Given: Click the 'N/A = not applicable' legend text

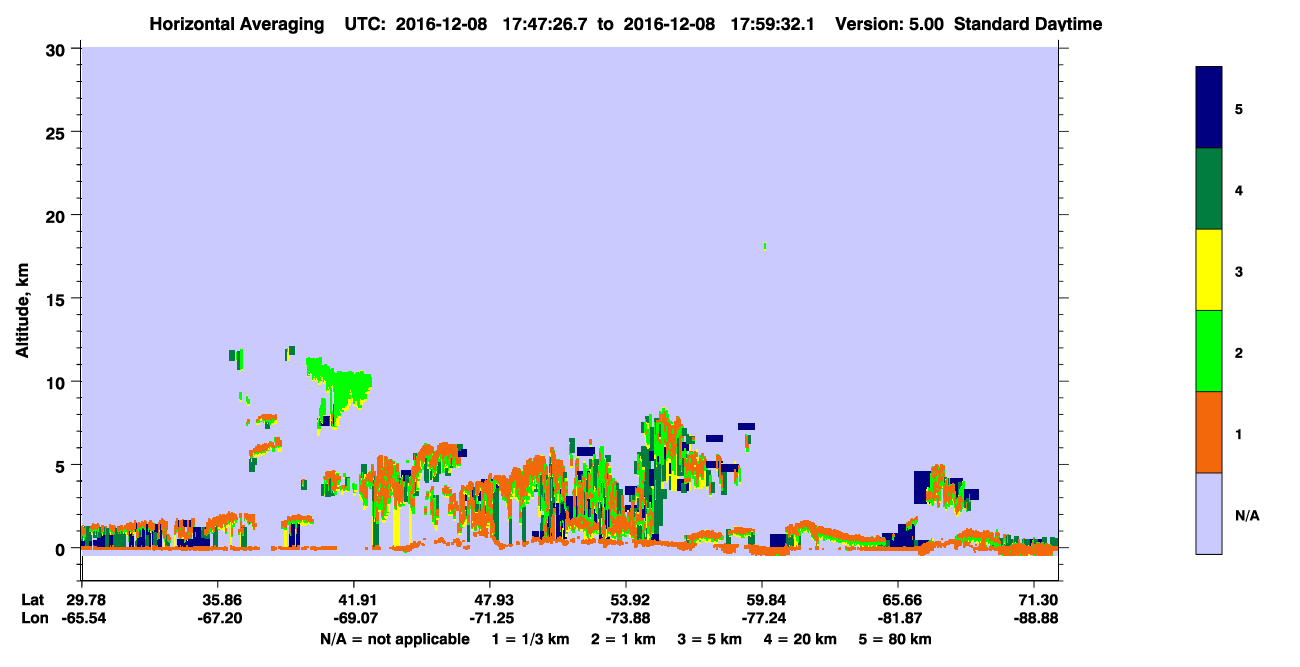Looking at the screenshot, I should (x=394, y=639).
